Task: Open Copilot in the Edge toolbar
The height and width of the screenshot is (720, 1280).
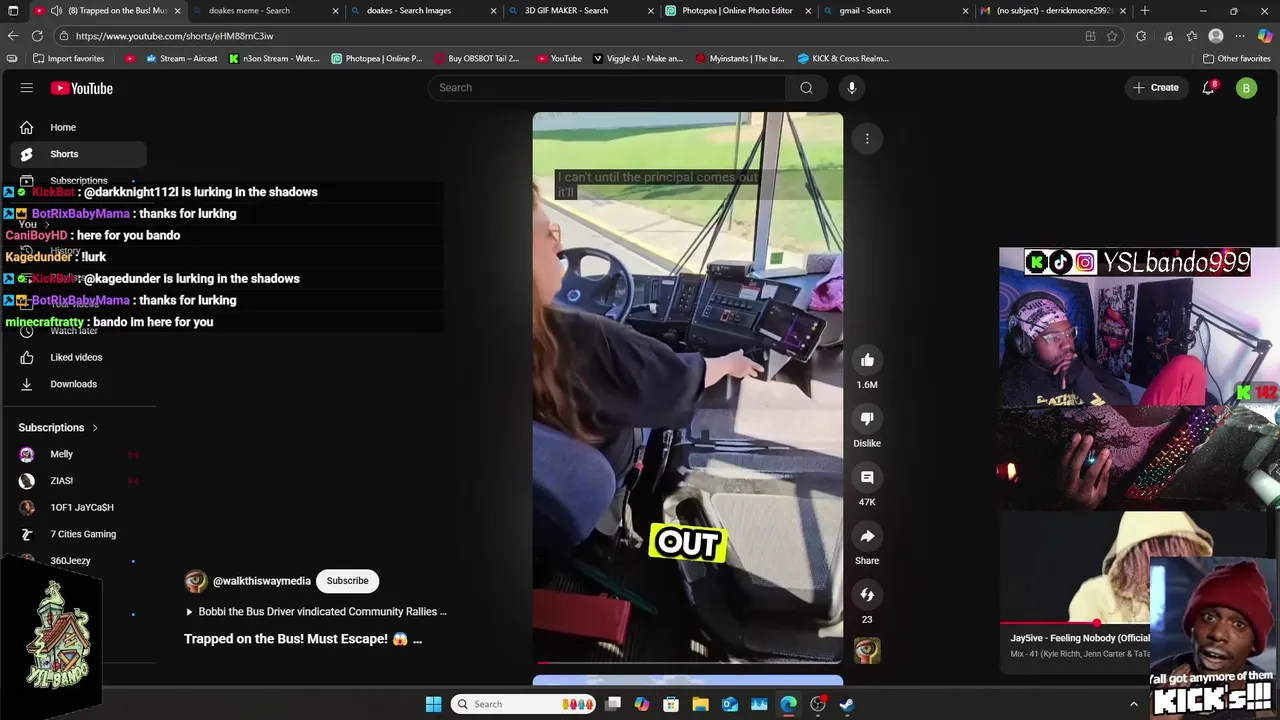Action: point(1265,36)
